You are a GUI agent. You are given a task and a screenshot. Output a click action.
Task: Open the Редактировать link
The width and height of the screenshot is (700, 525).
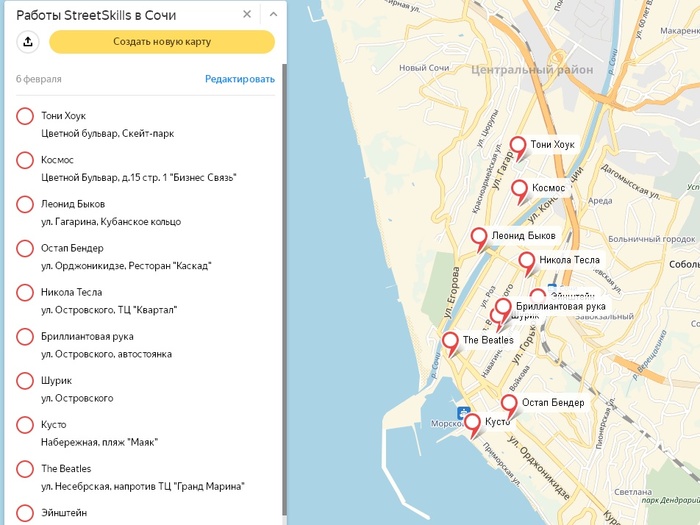240,79
